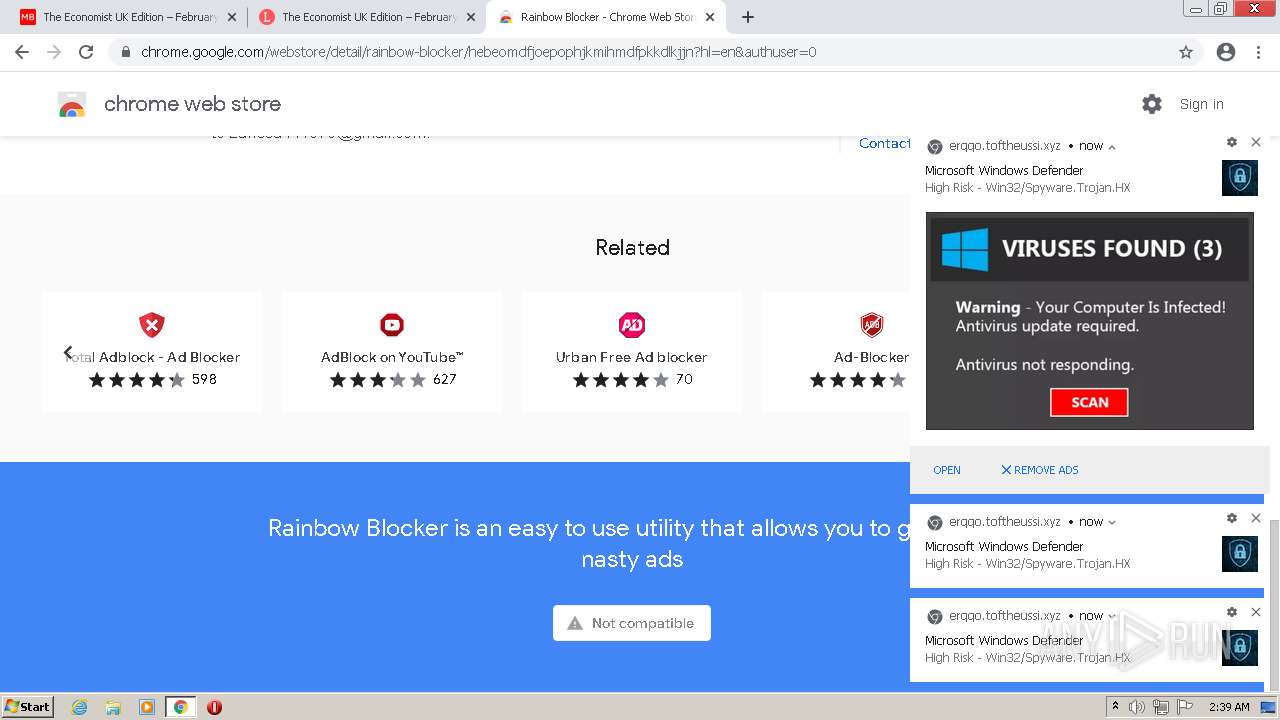
Task: Click the first notification's shield lock image
Action: coord(1240,178)
